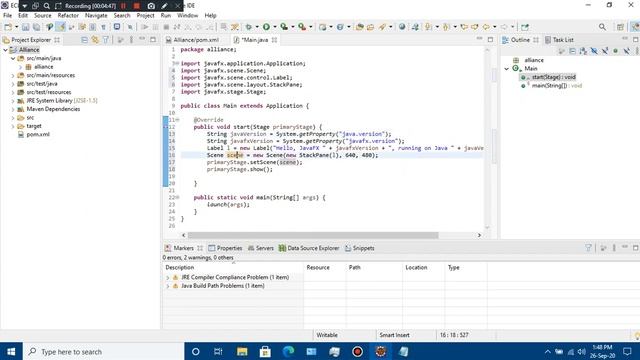This screenshot has height=360, width=640.
Task: Collapse the Alliance project node
Action: click(5, 50)
